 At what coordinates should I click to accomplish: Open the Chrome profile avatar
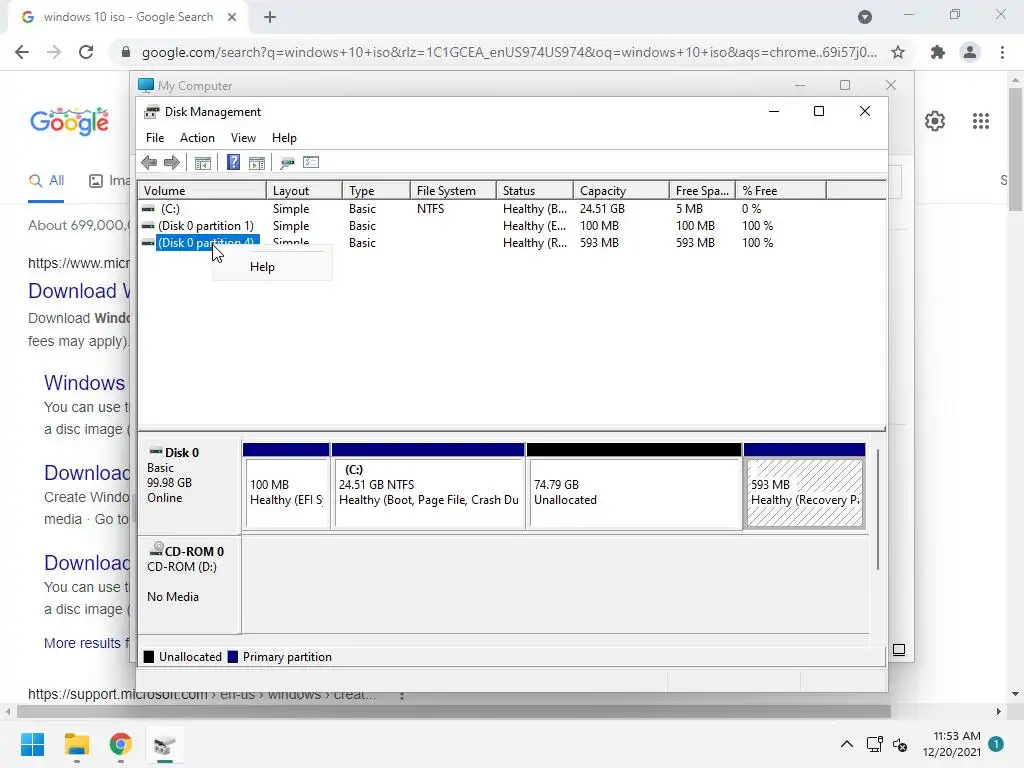click(970, 52)
